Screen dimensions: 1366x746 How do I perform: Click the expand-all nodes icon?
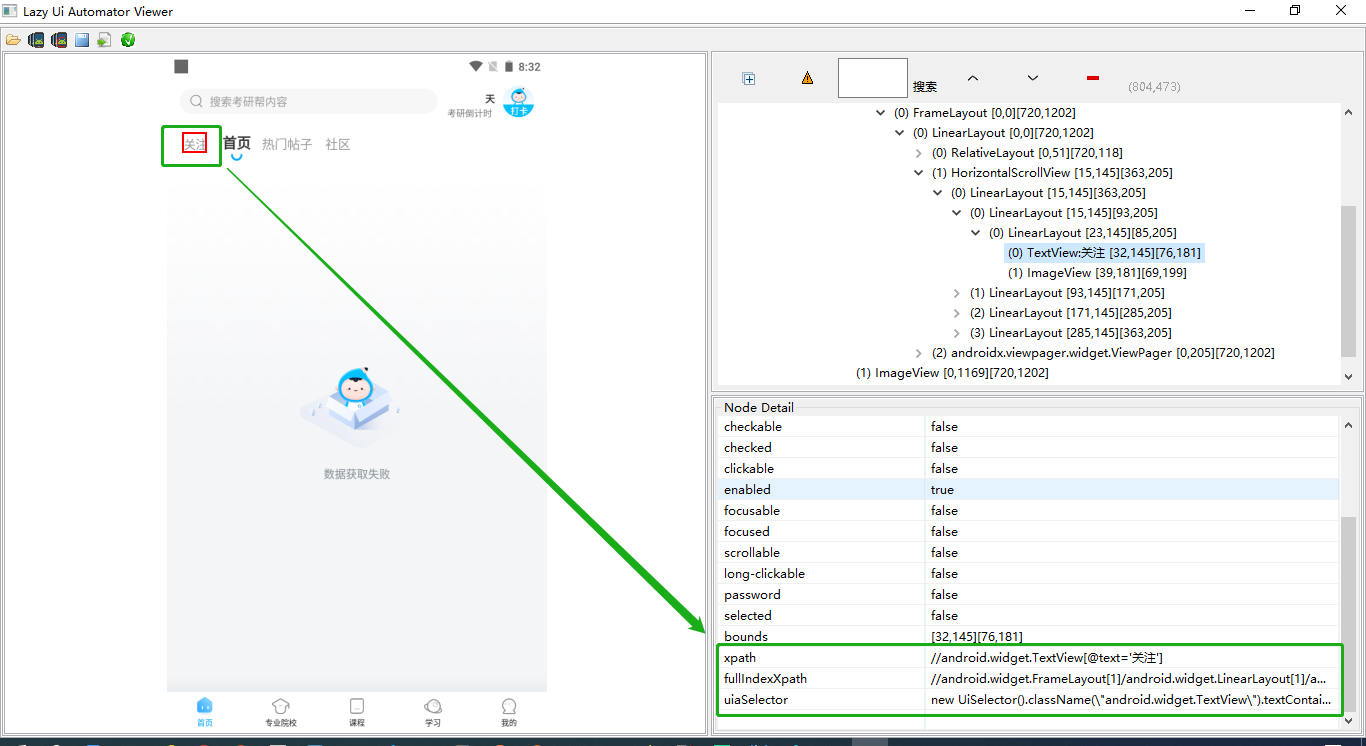[749, 78]
